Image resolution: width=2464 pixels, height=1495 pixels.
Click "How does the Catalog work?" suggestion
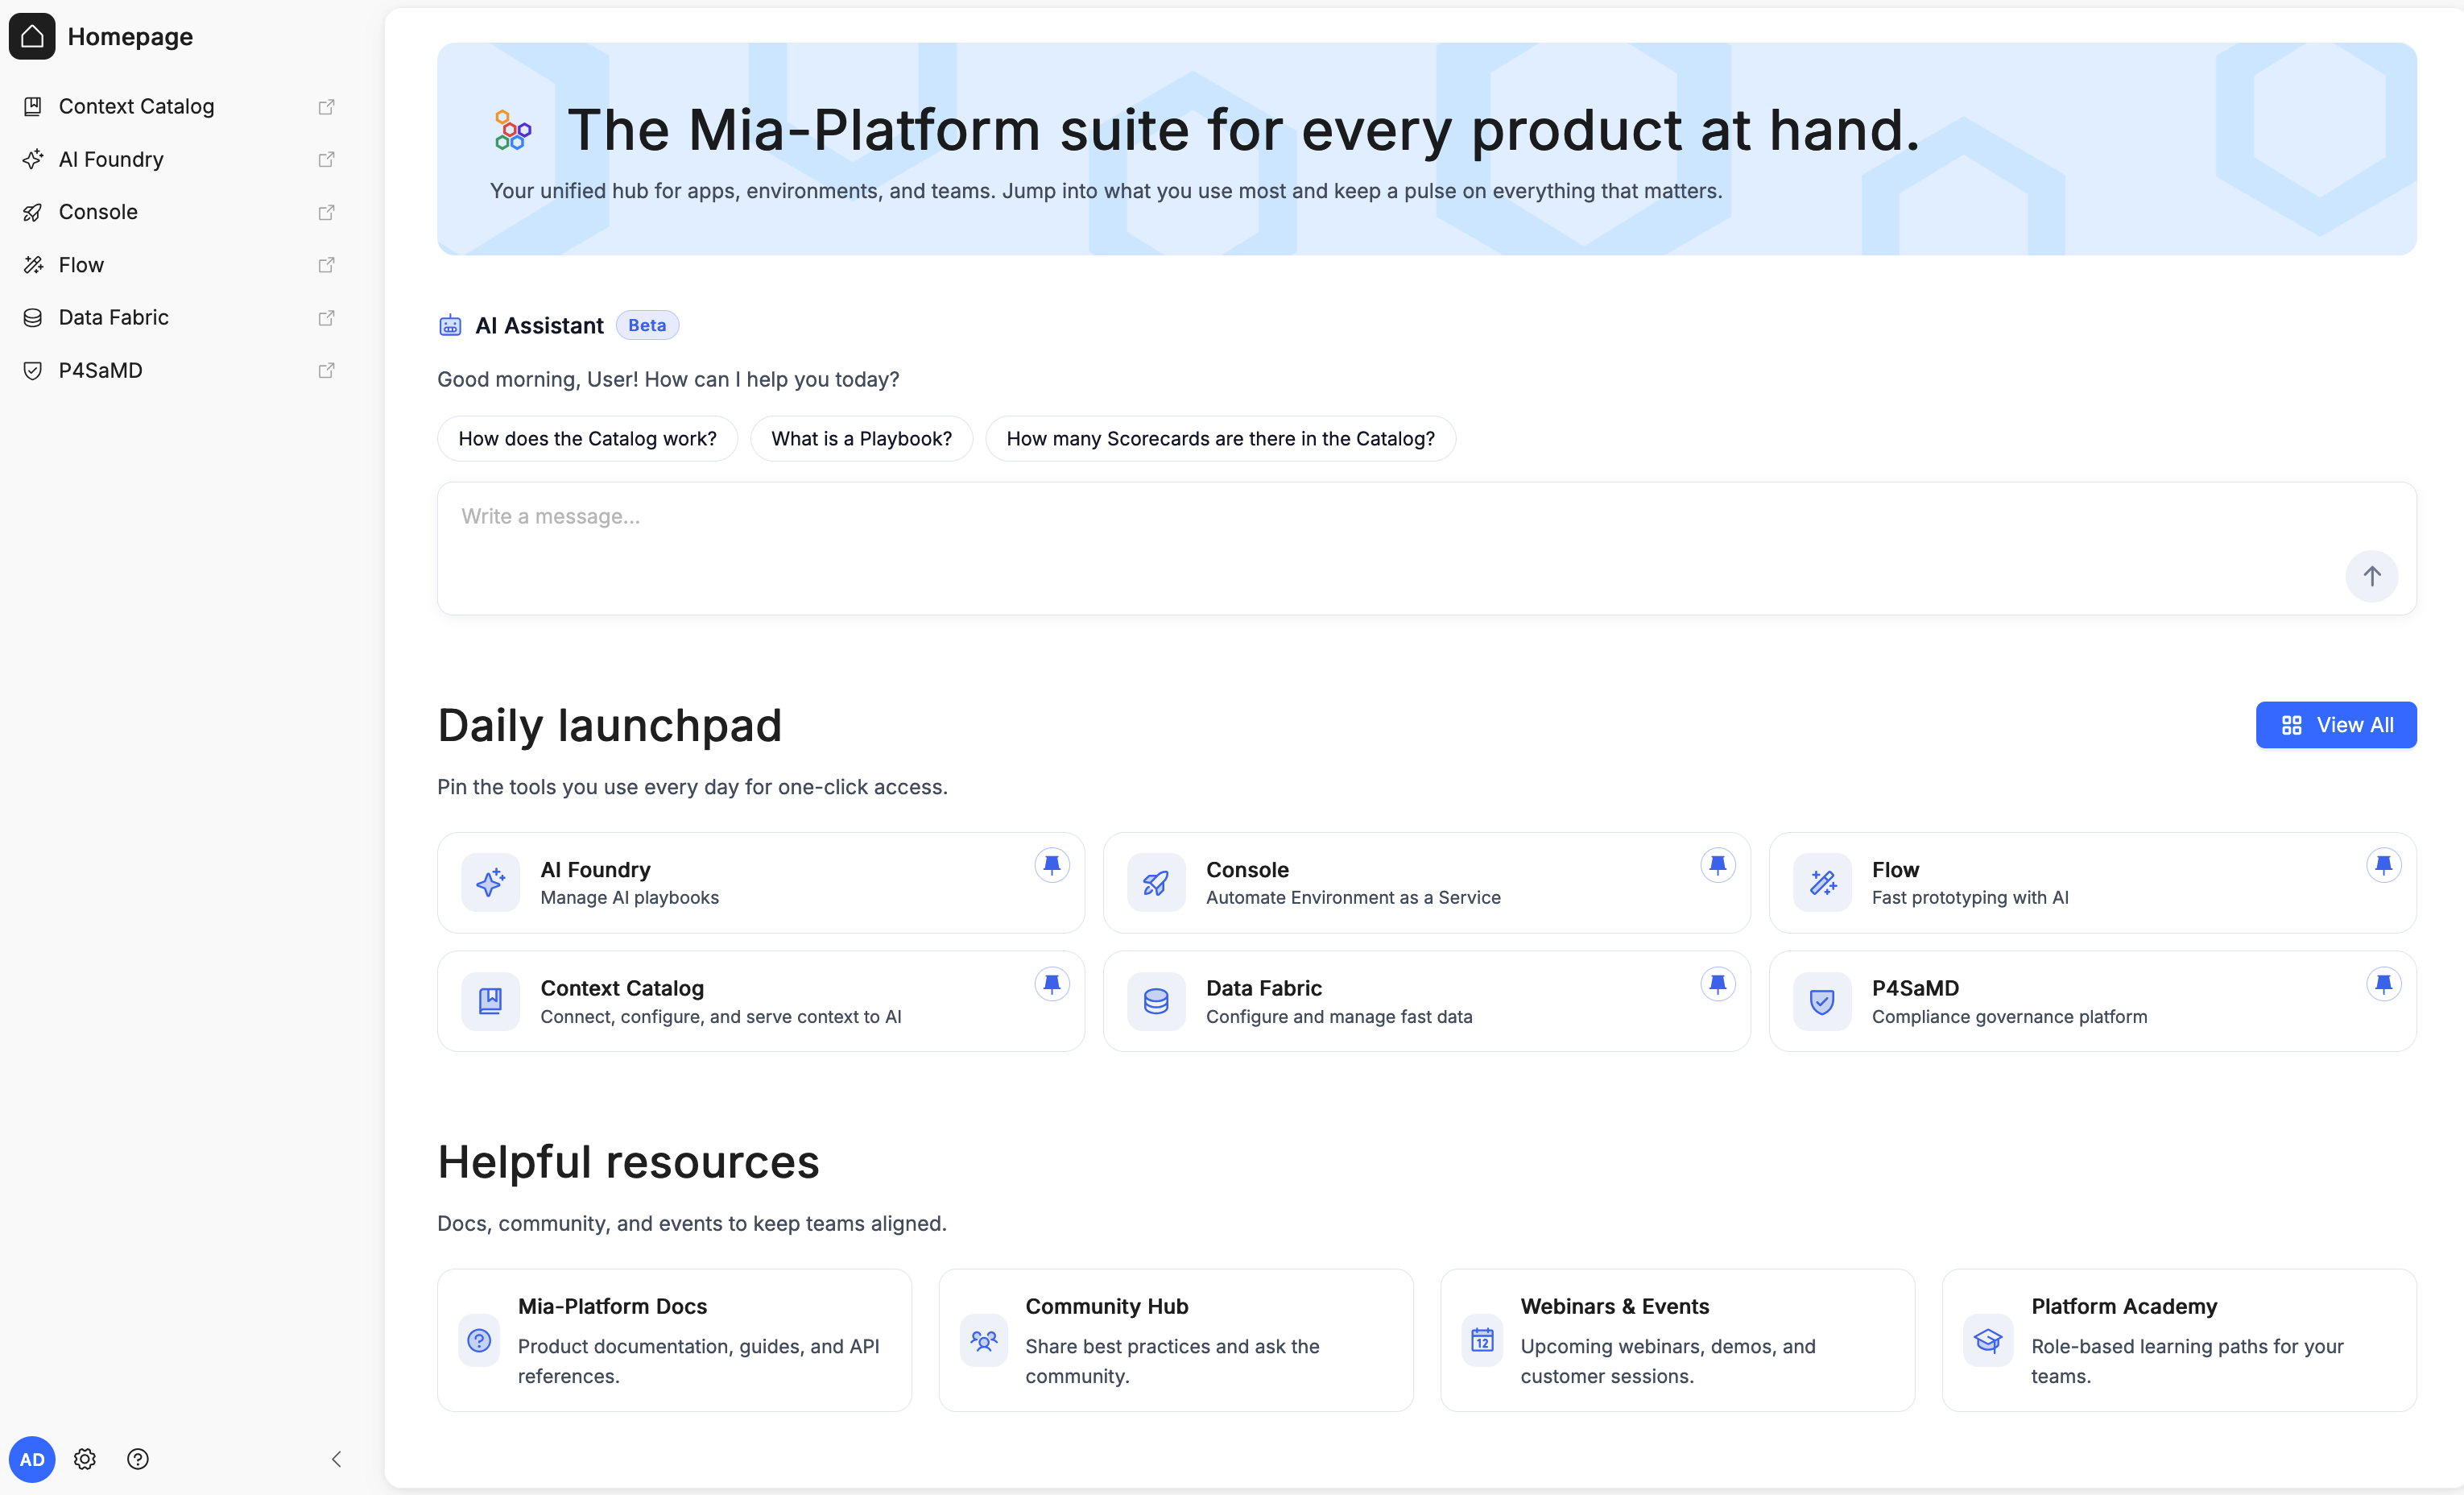[587, 439]
